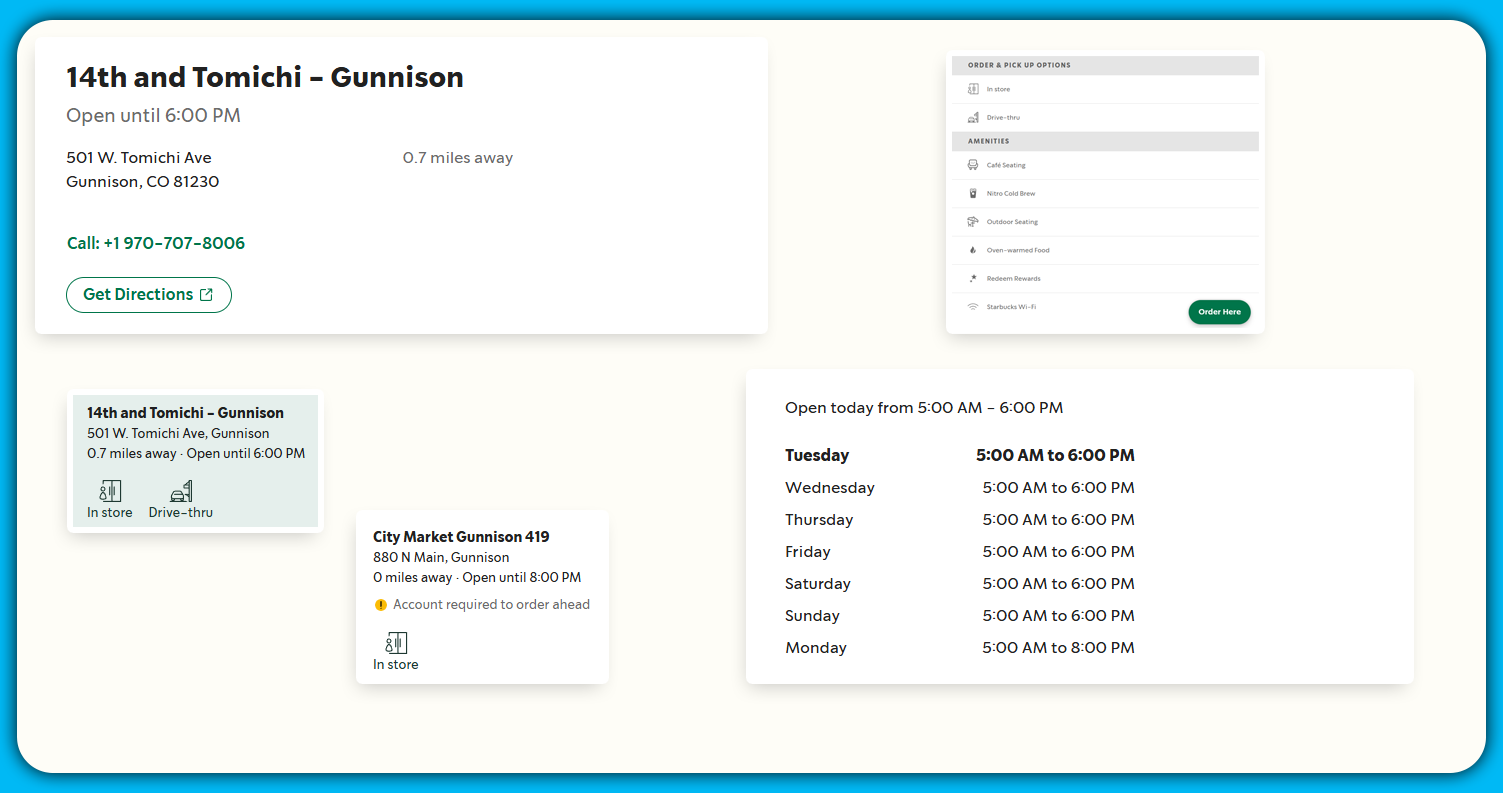Click the Outdoor Seating umbrella icon

coord(973,222)
